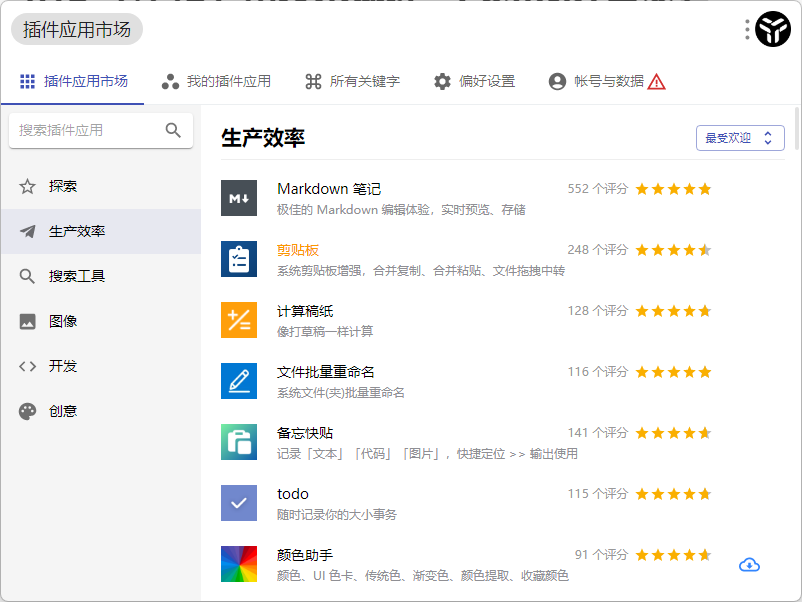The image size is (802, 602).
Task: Click the 剪贴板 clipboard plugin icon
Action: (239, 259)
